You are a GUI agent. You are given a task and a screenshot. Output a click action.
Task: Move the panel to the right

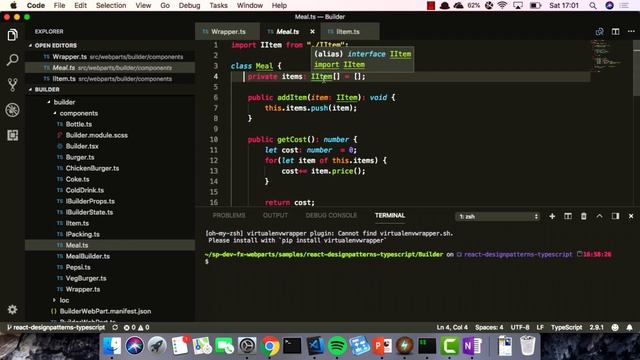click(x=615, y=216)
